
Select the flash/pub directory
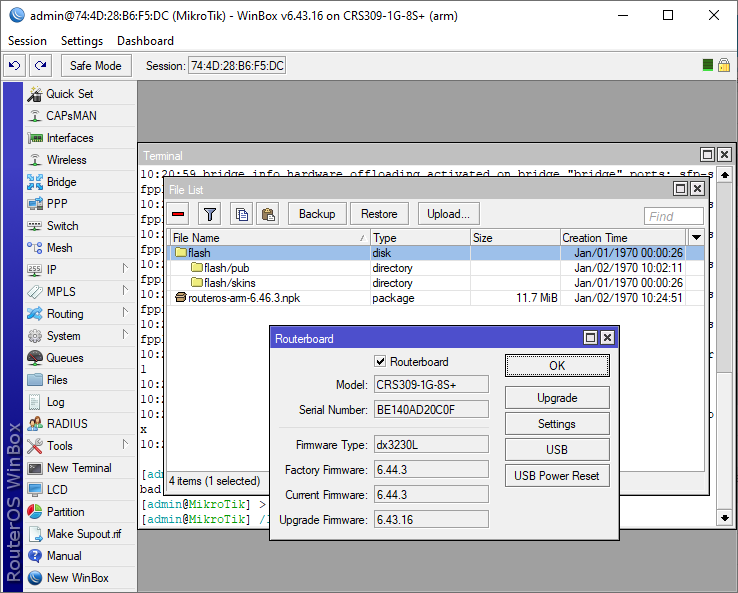435,268
